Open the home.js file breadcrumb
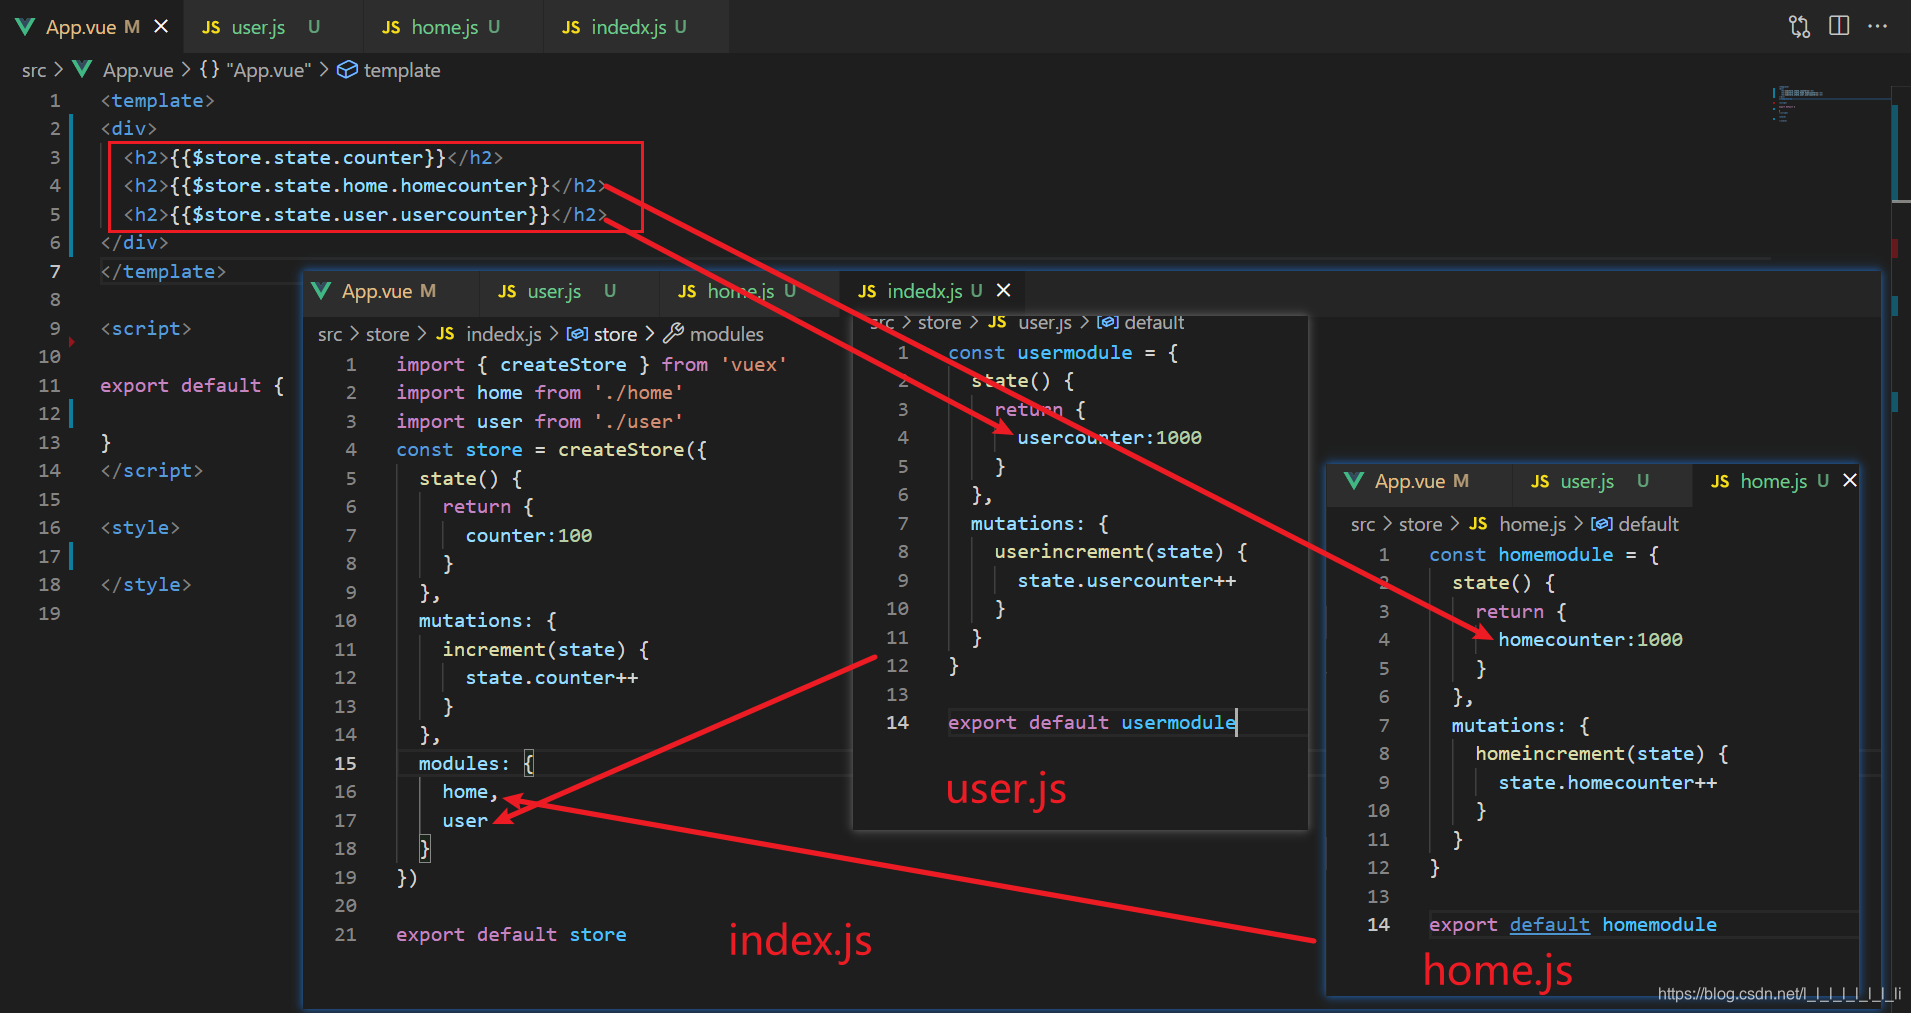Image resolution: width=1911 pixels, height=1013 pixels. click(1517, 524)
